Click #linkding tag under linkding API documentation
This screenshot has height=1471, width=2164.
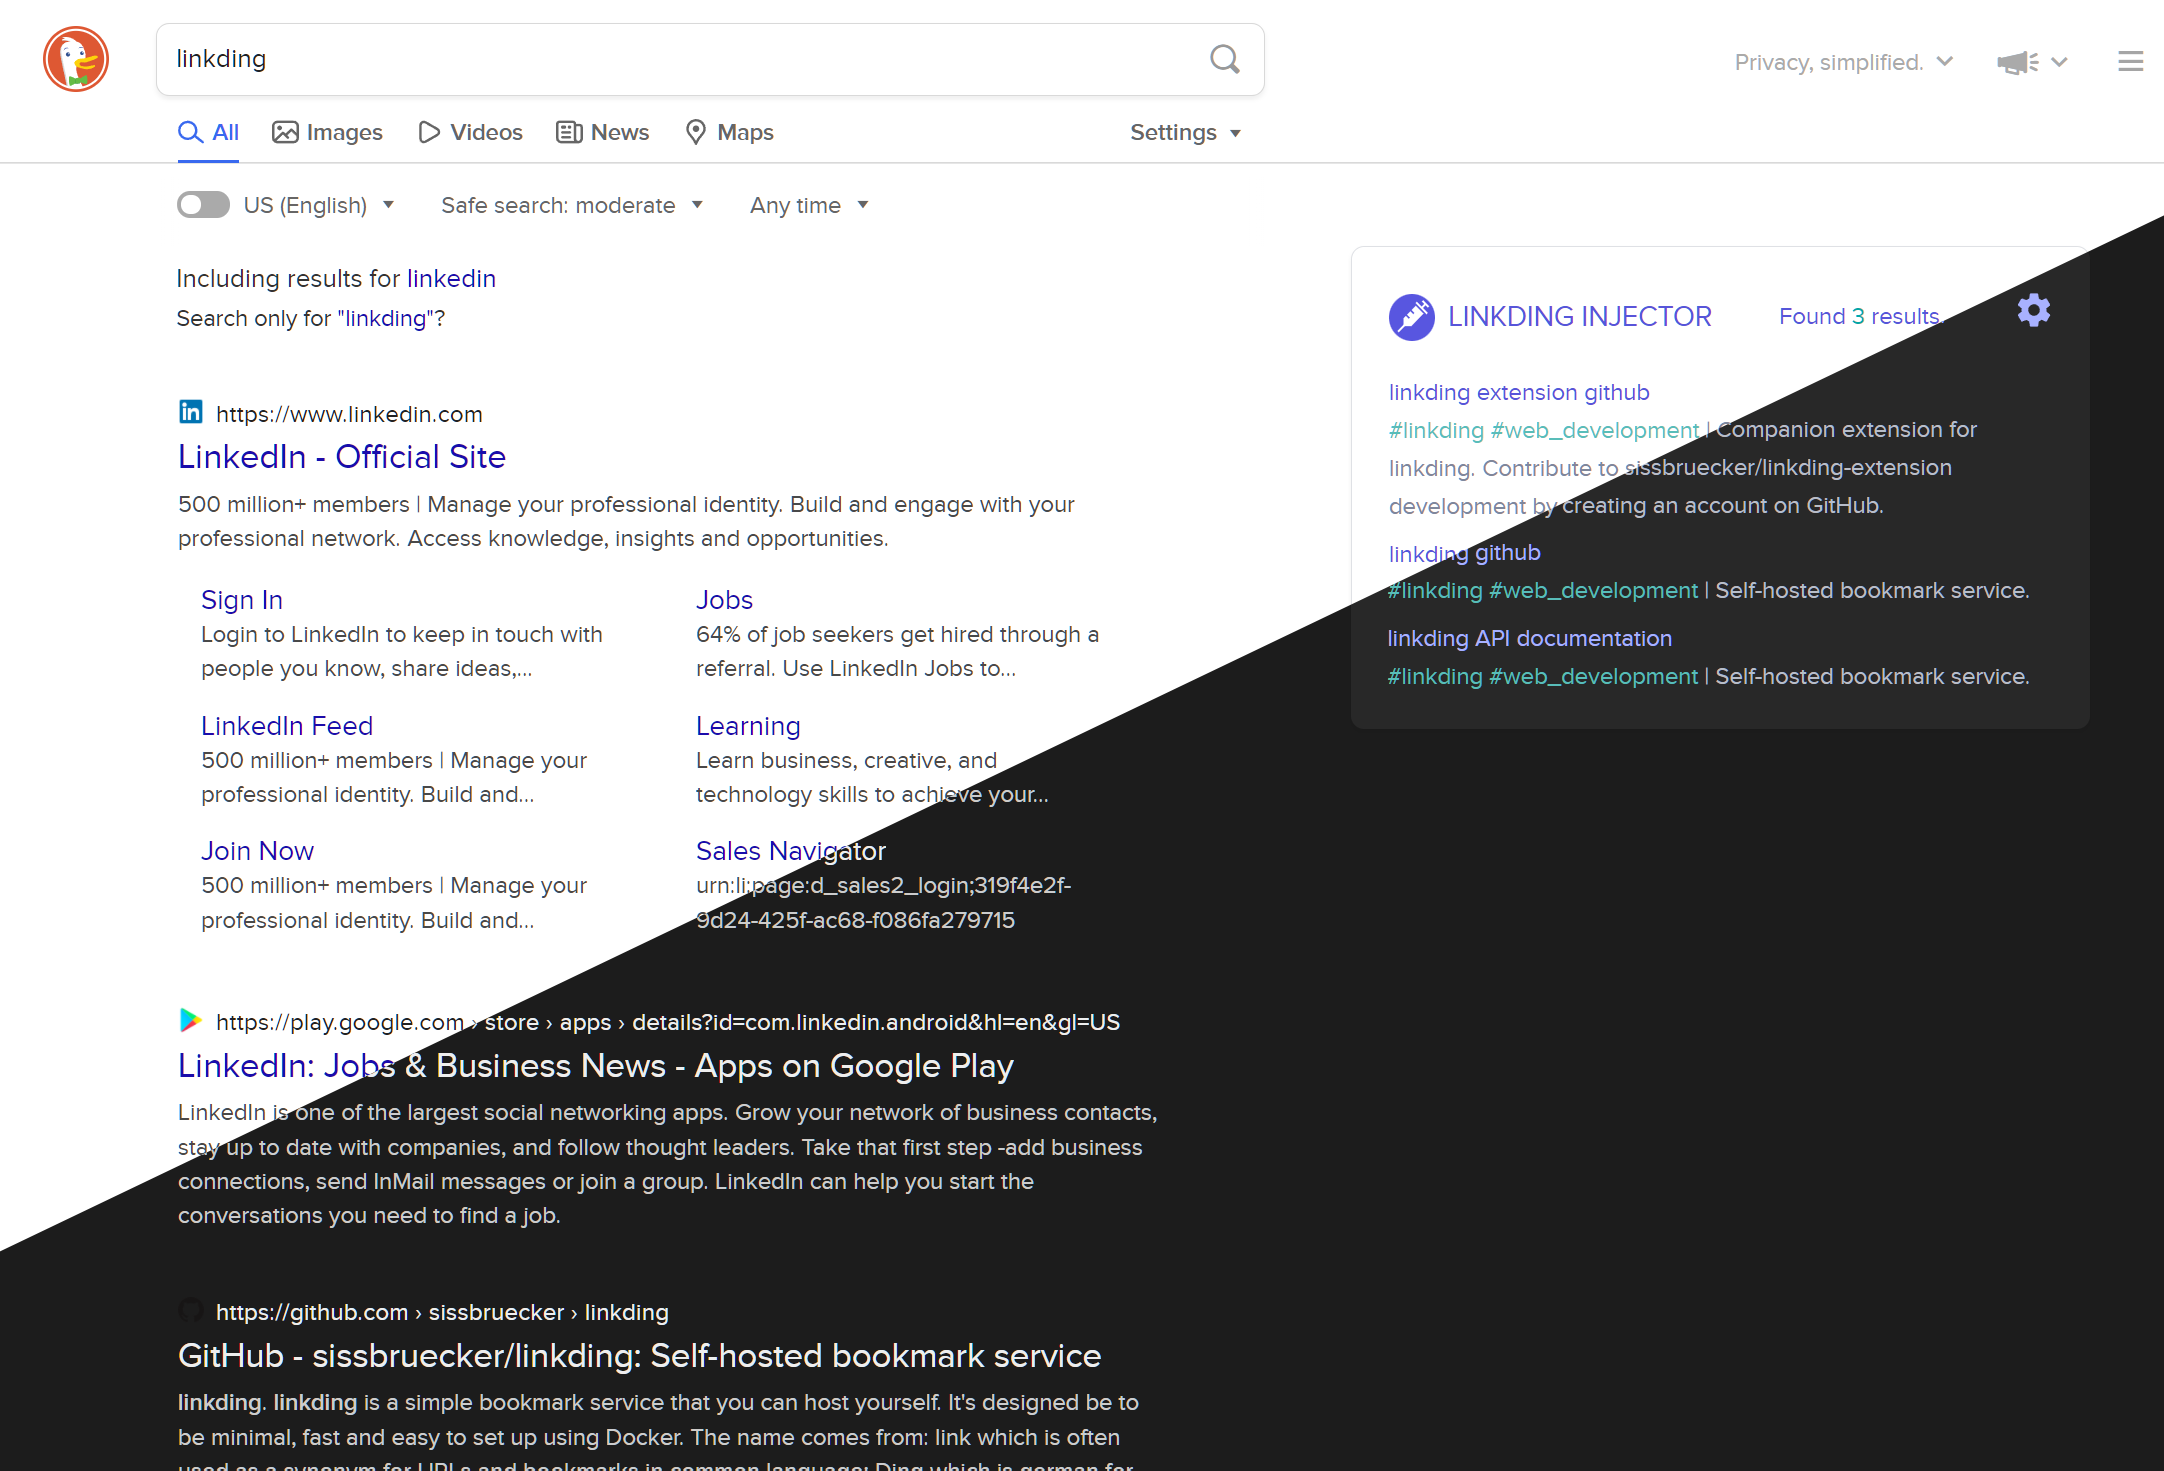(1434, 676)
